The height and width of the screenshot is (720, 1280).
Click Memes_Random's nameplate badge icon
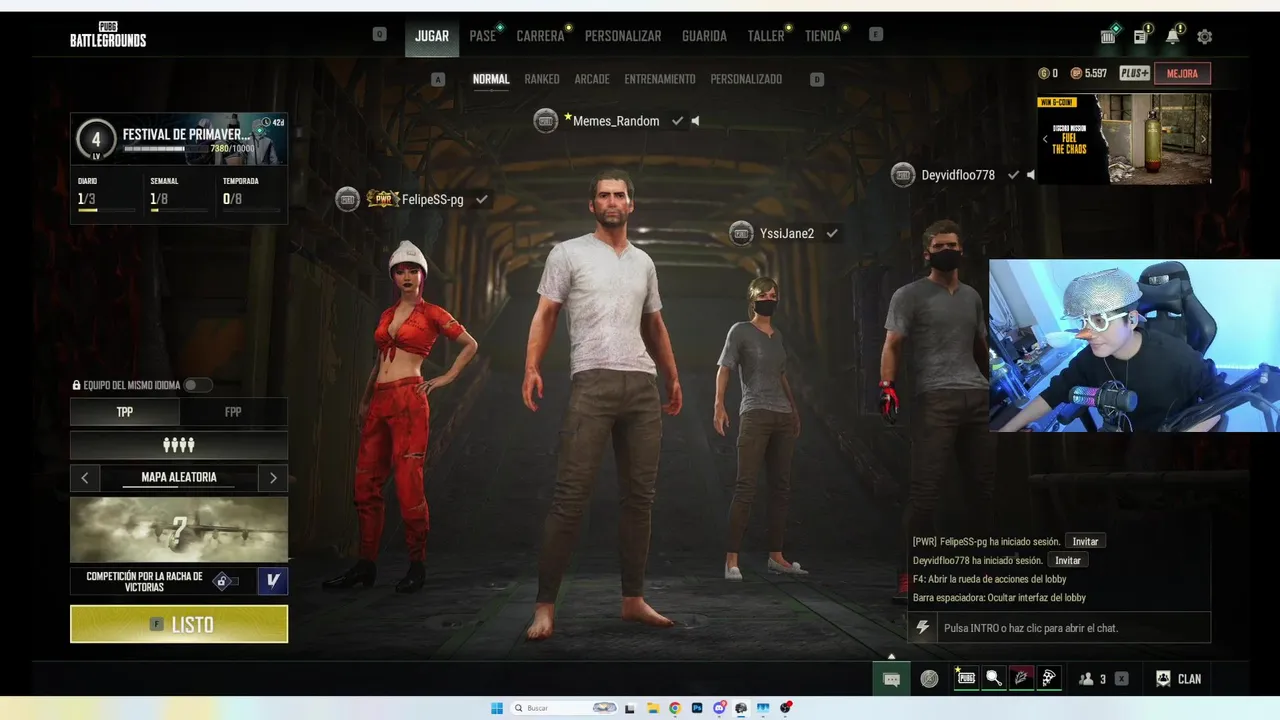coord(545,120)
